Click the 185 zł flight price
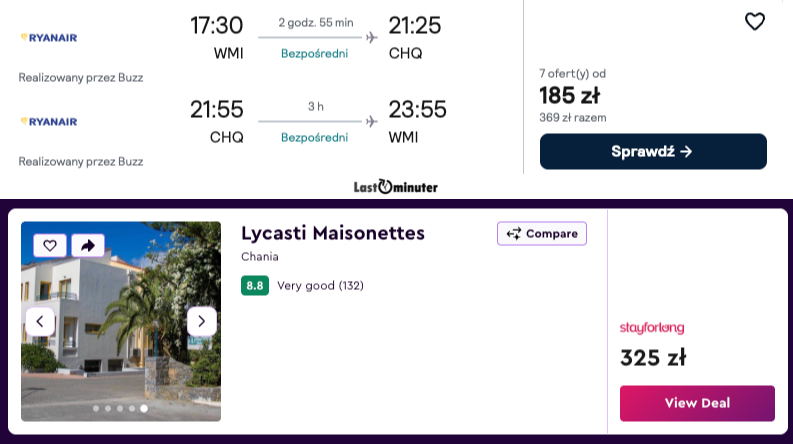This screenshot has height=444, width=793. coord(569,96)
